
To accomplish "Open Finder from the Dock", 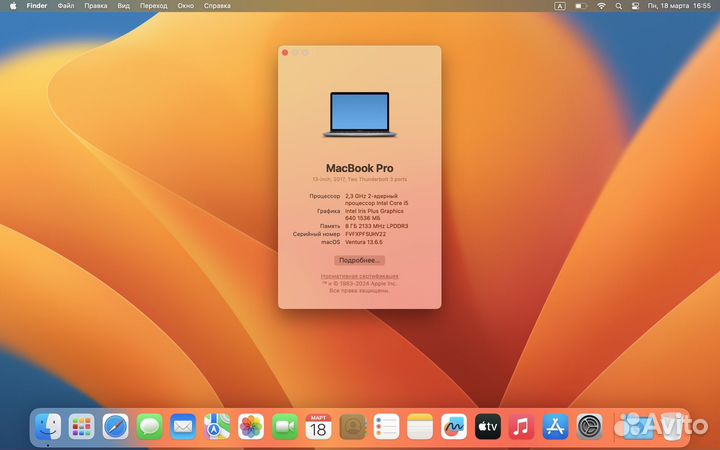I will [48, 427].
